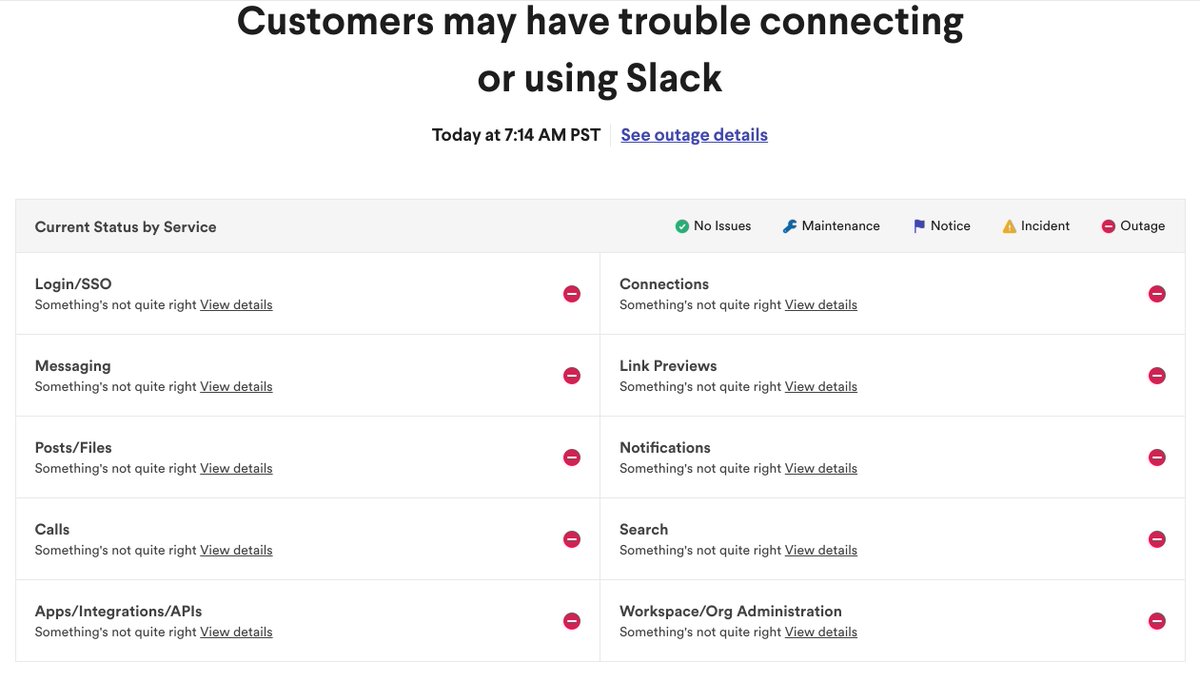
Task: Click the Calls outage status icon
Action: click(572, 539)
